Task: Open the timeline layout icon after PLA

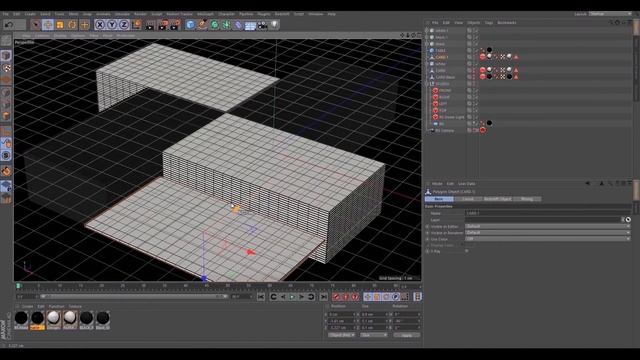Action: [417, 297]
